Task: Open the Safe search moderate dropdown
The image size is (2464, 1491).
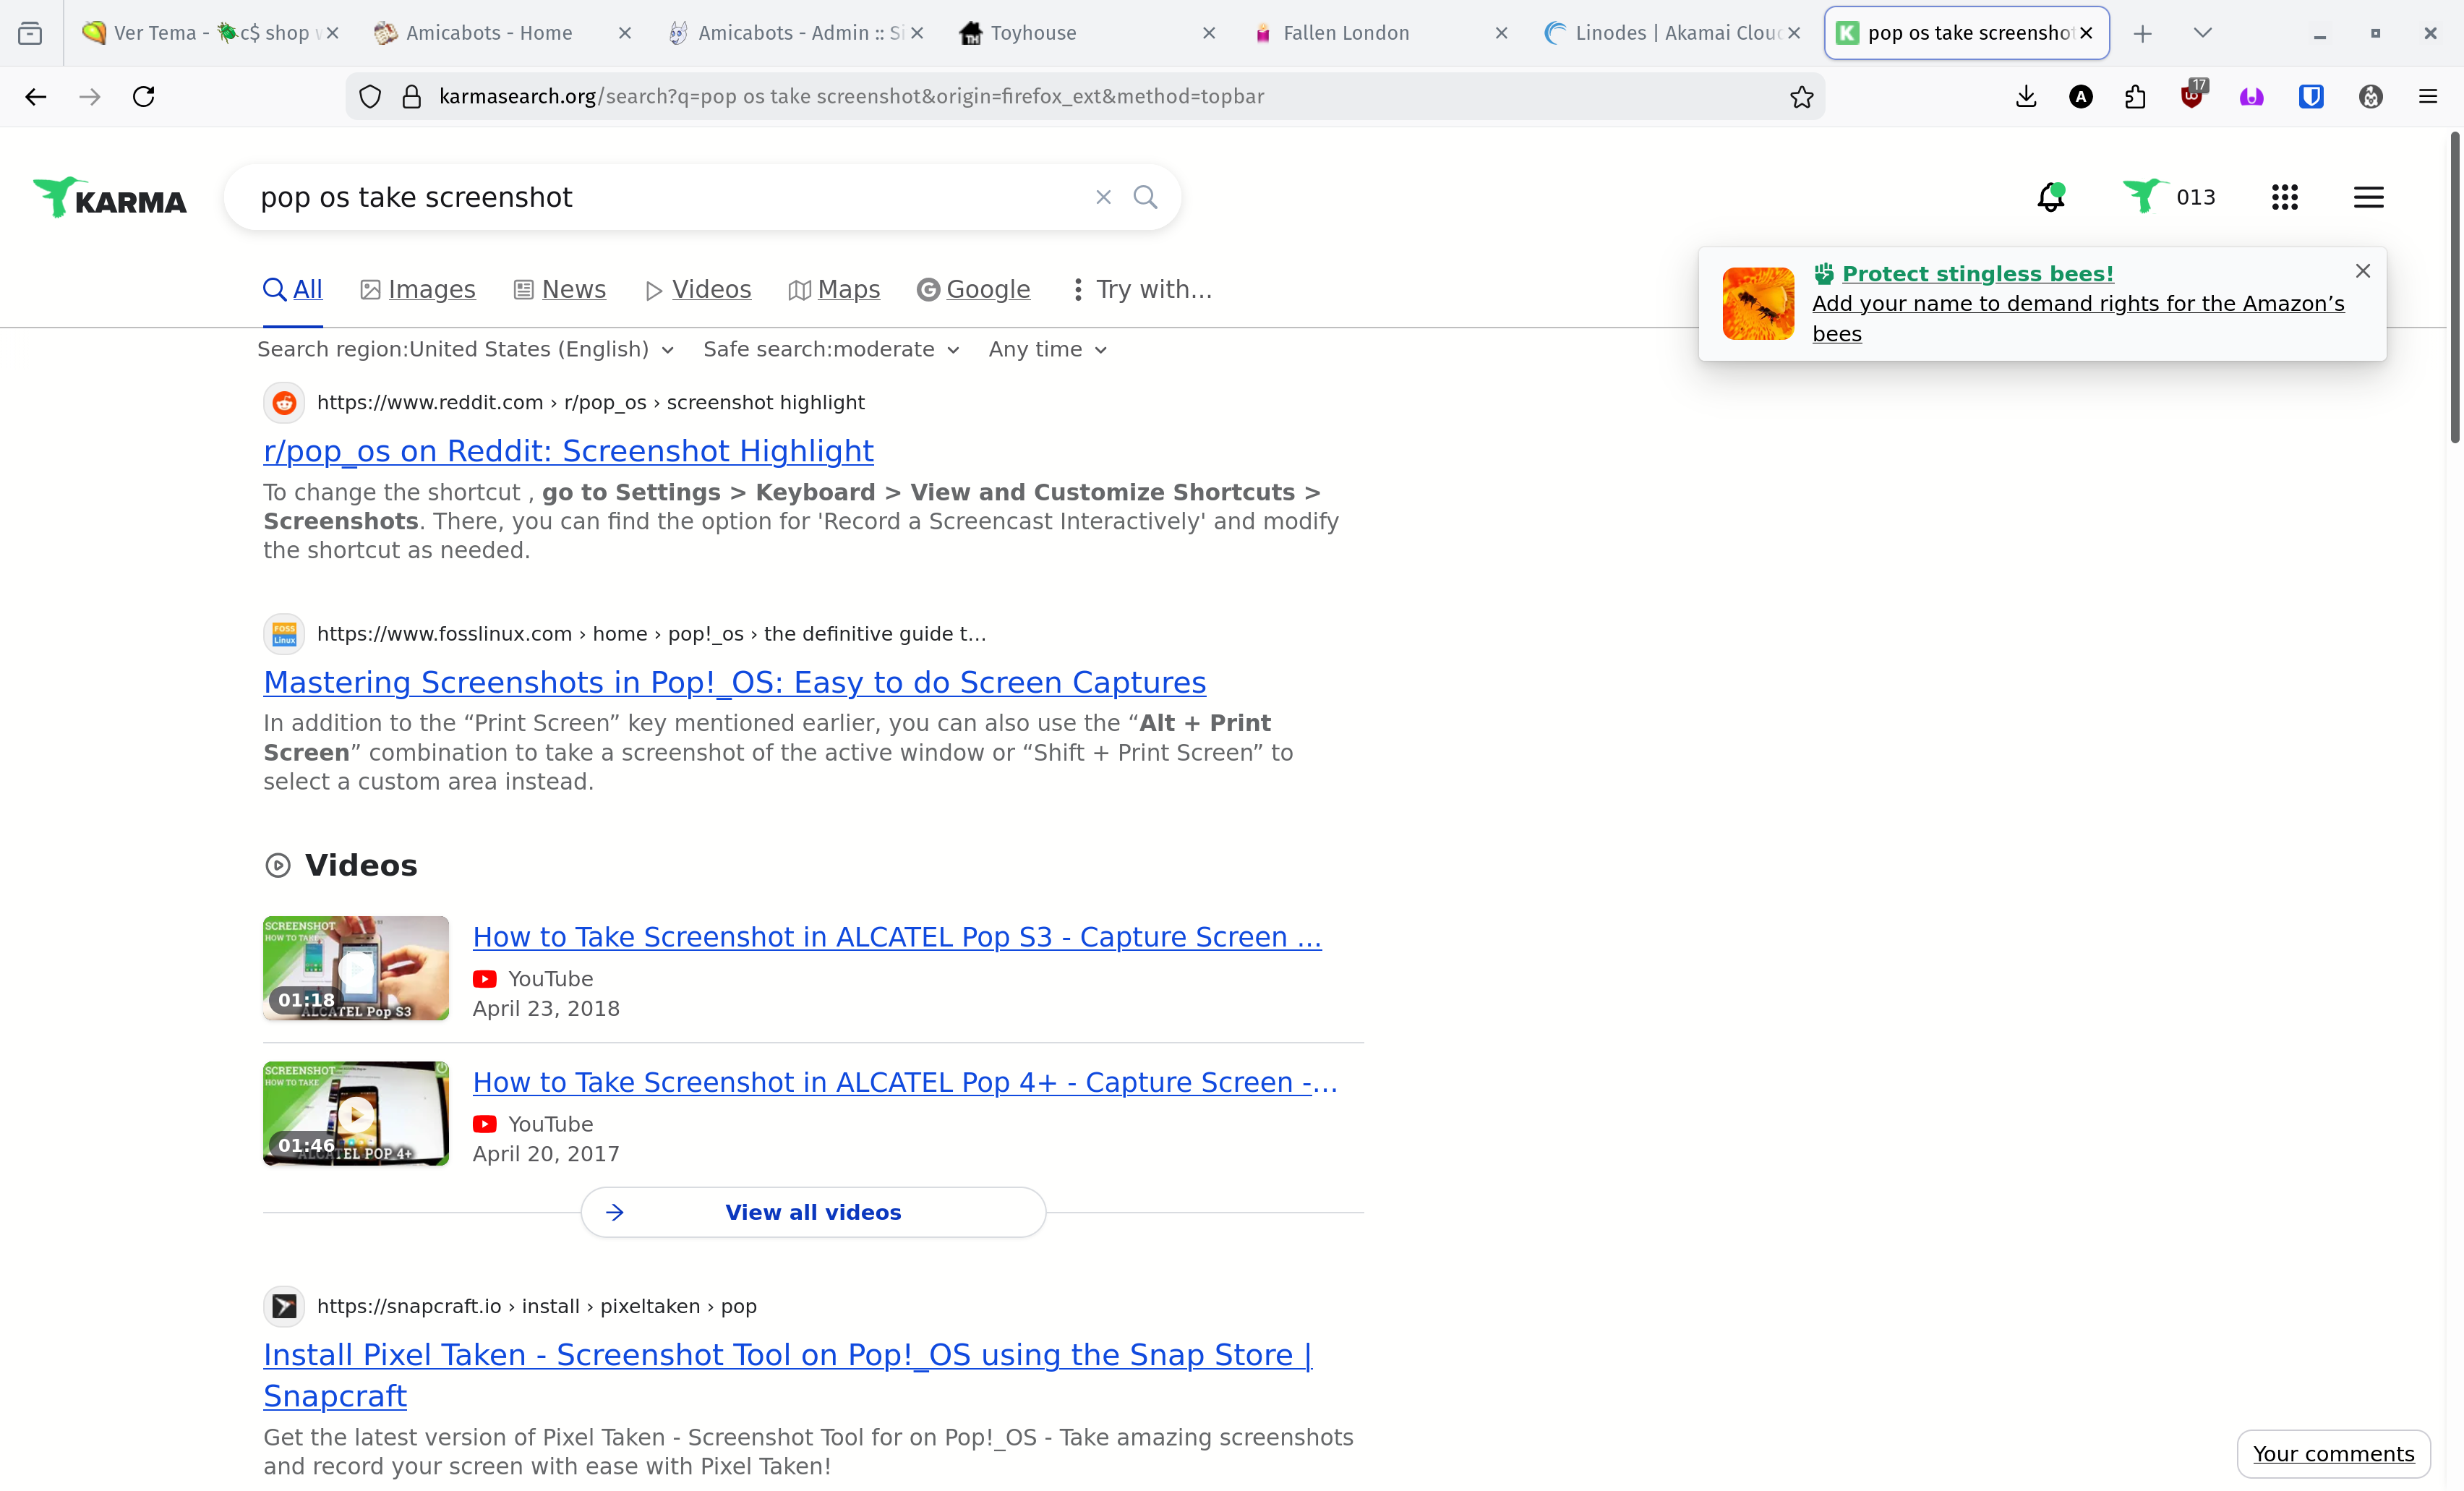Action: pyautogui.click(x=830, y=350)
